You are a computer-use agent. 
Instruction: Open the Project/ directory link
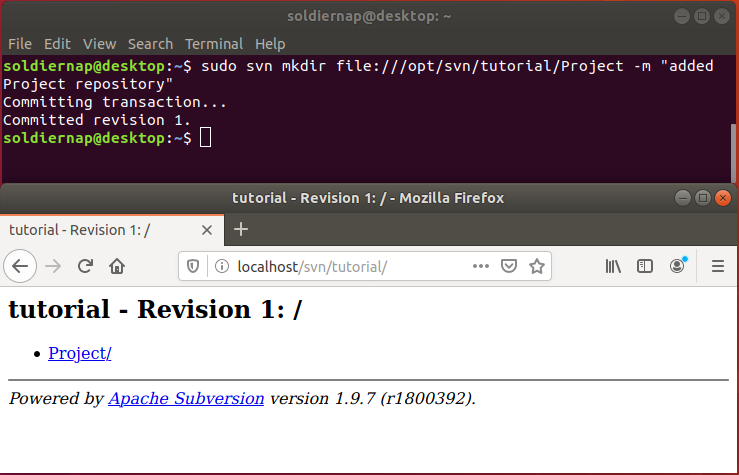coord(80,353)
